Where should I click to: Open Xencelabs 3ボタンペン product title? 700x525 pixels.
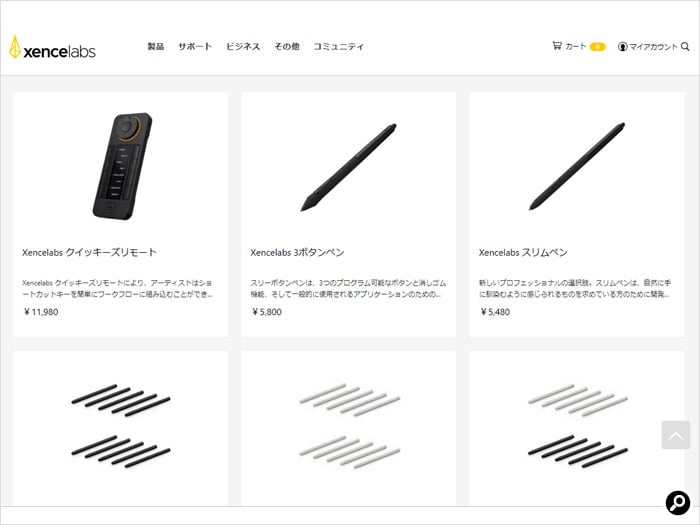(297, 252)
